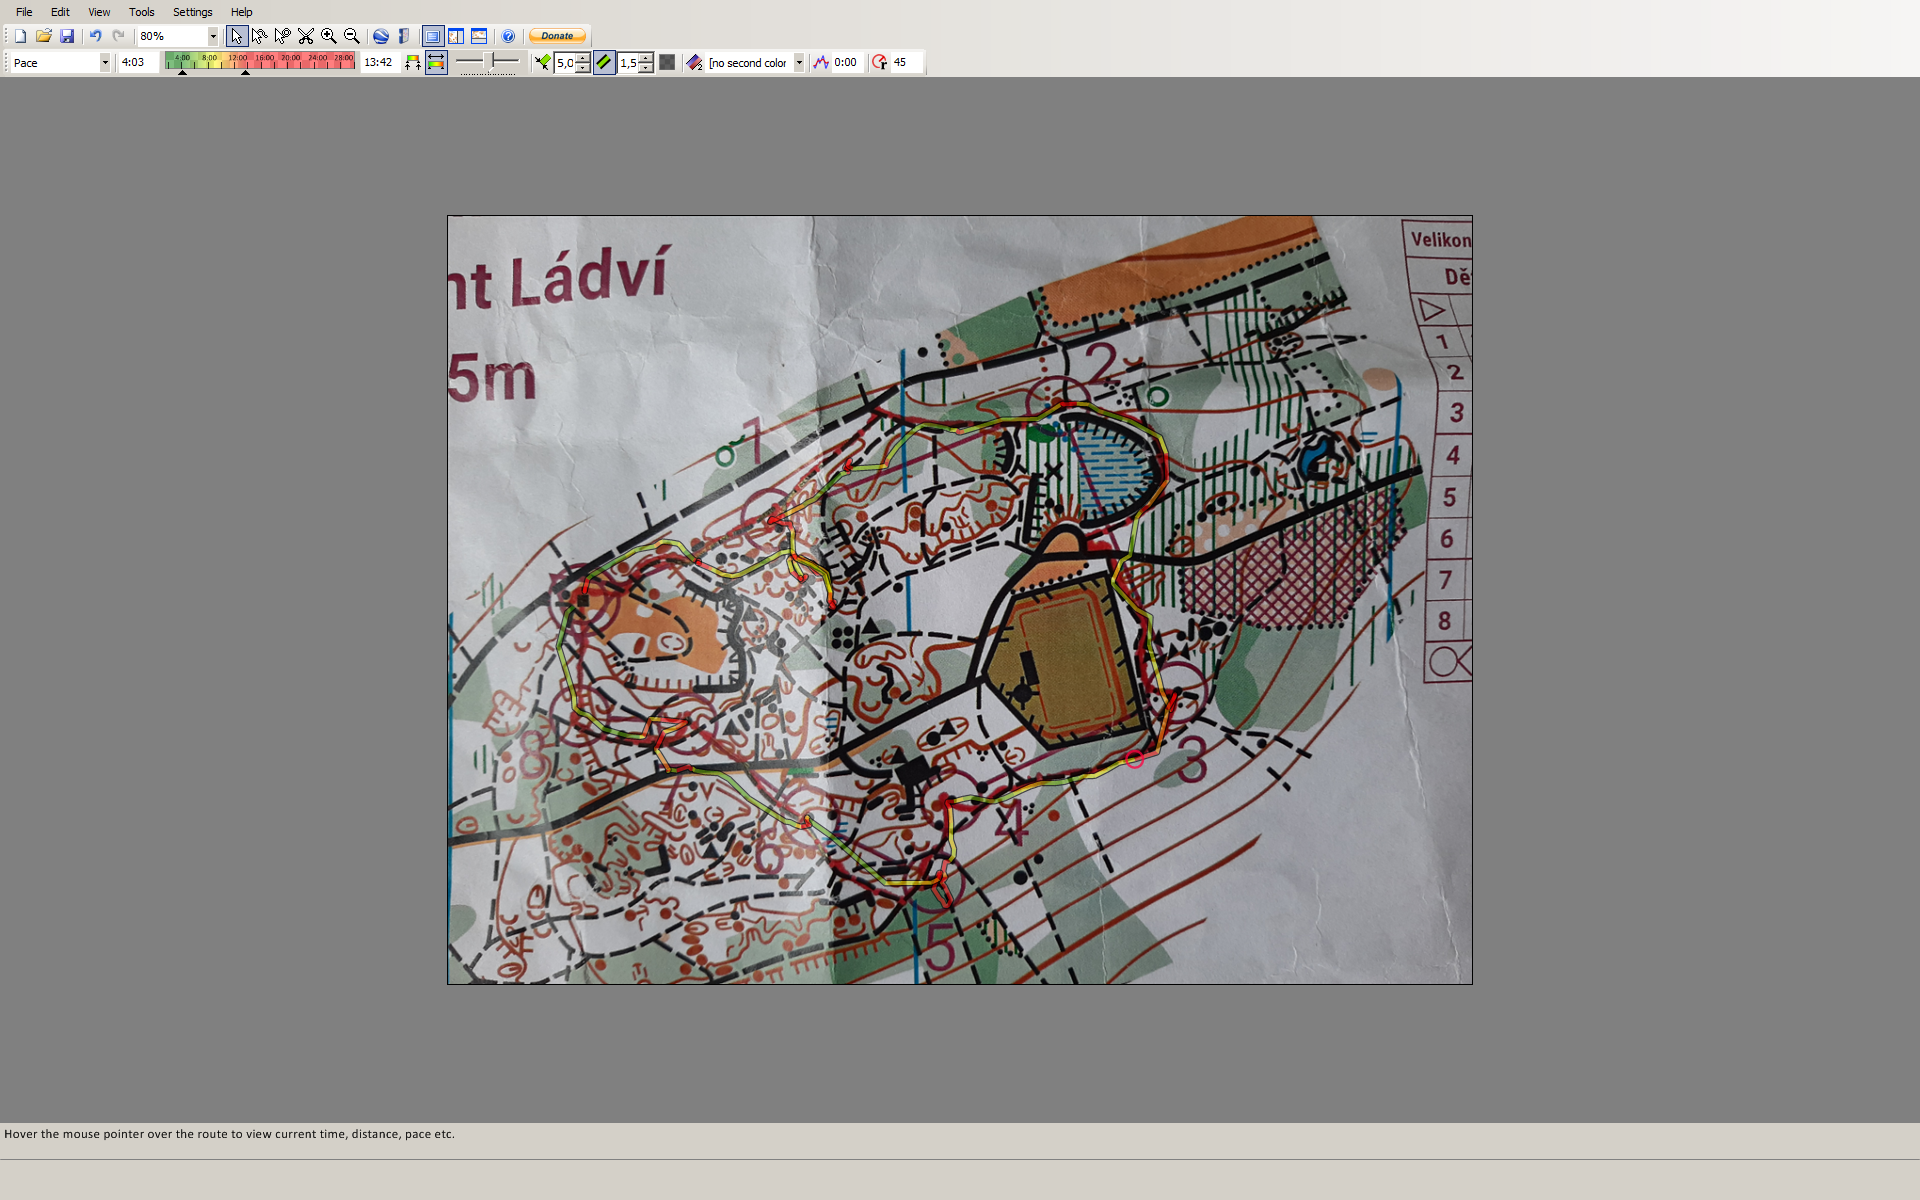The width and height of the screenshot is (1920, 1200).
Task: Increase the route line width 5,0
Action: pos(583,57)
